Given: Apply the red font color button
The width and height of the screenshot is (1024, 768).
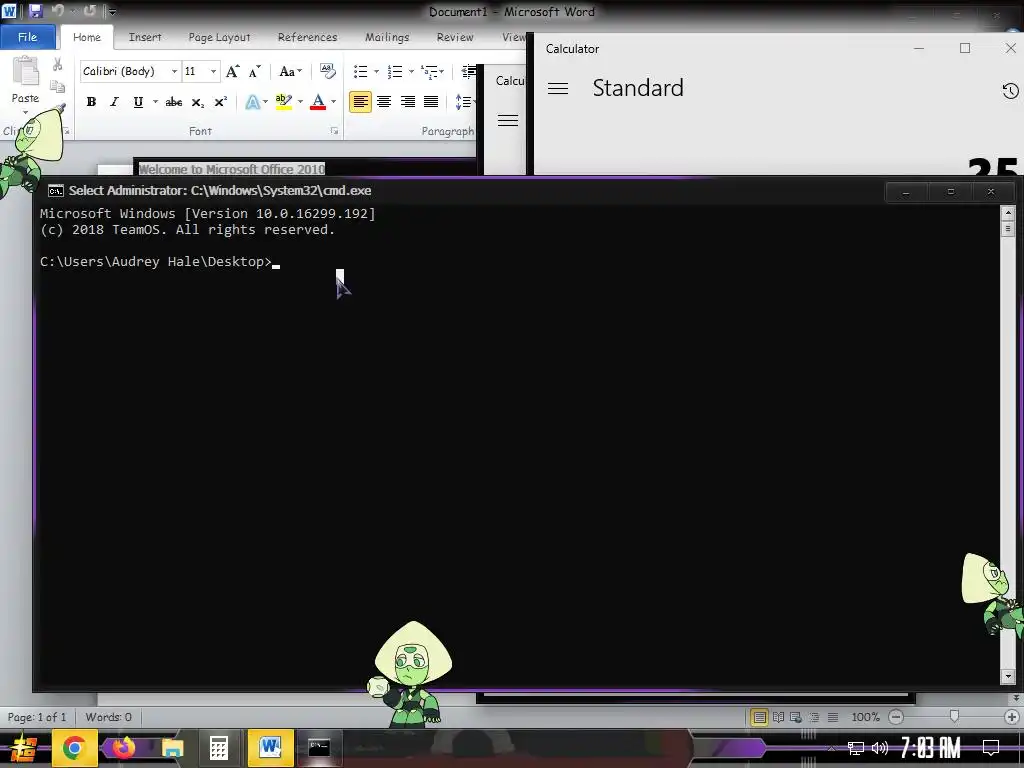Looking at the screenshot, I should [x=318, y=102].
